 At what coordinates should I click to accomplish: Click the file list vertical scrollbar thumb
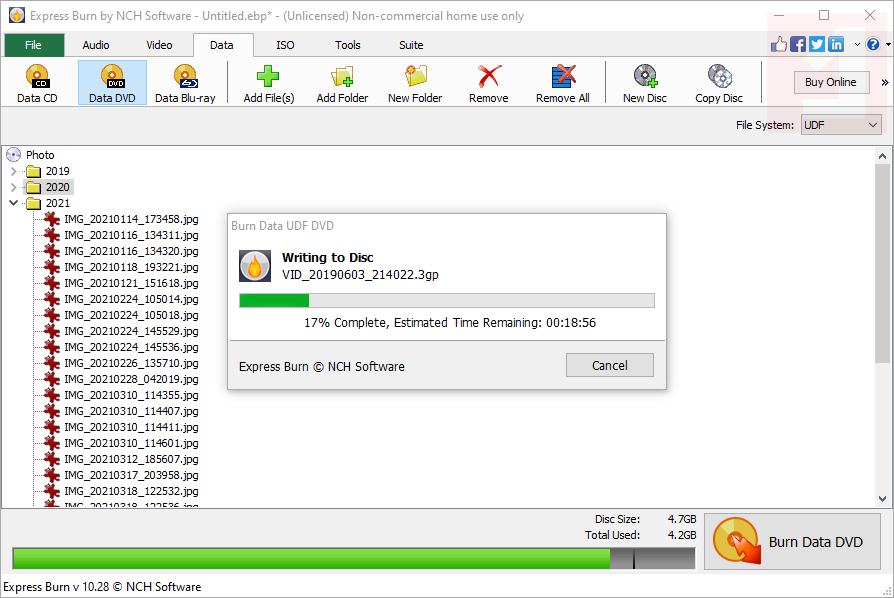(x=883, y=263)
